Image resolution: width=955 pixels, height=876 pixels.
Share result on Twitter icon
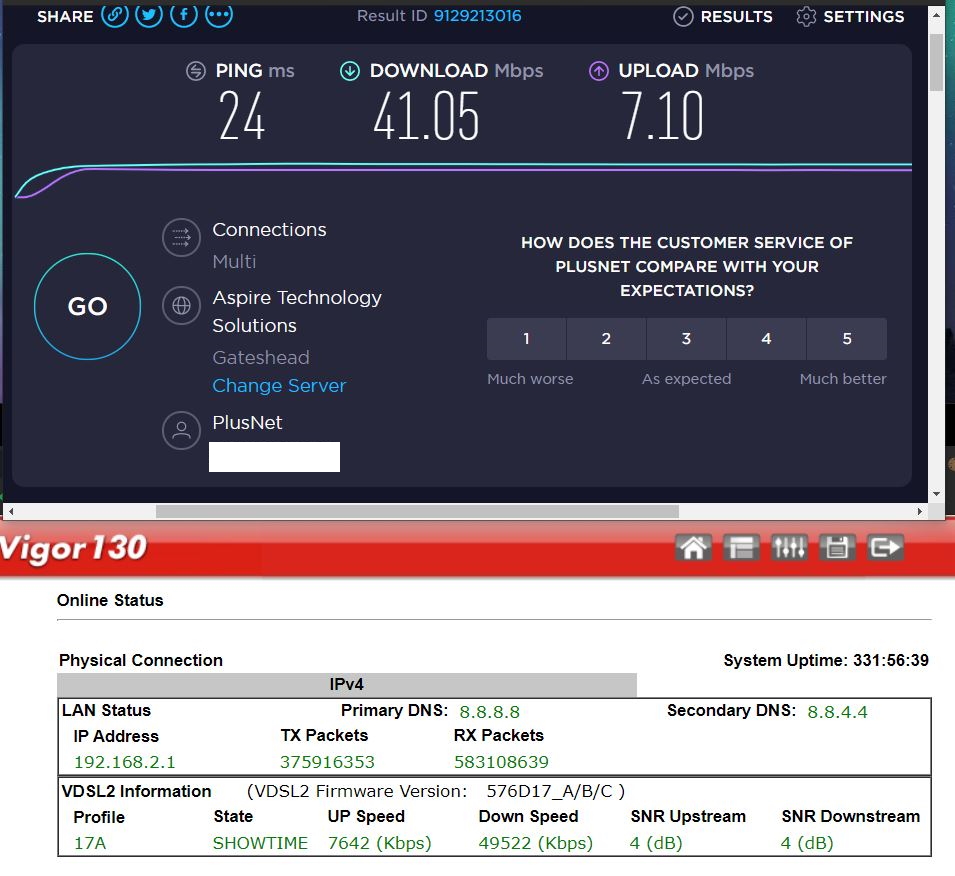pyautogui.click(x=149, y=15)
